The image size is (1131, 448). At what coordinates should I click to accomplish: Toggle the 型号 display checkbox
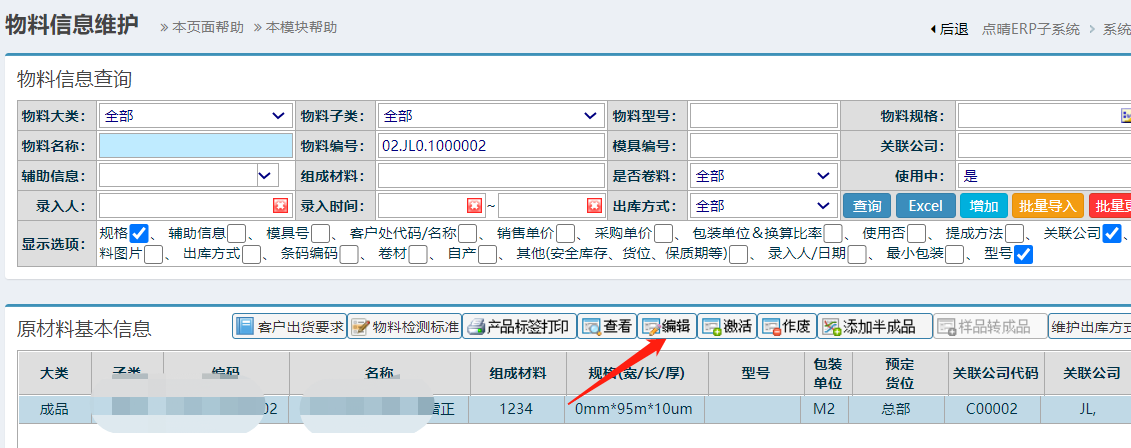tap(1023, 255)
